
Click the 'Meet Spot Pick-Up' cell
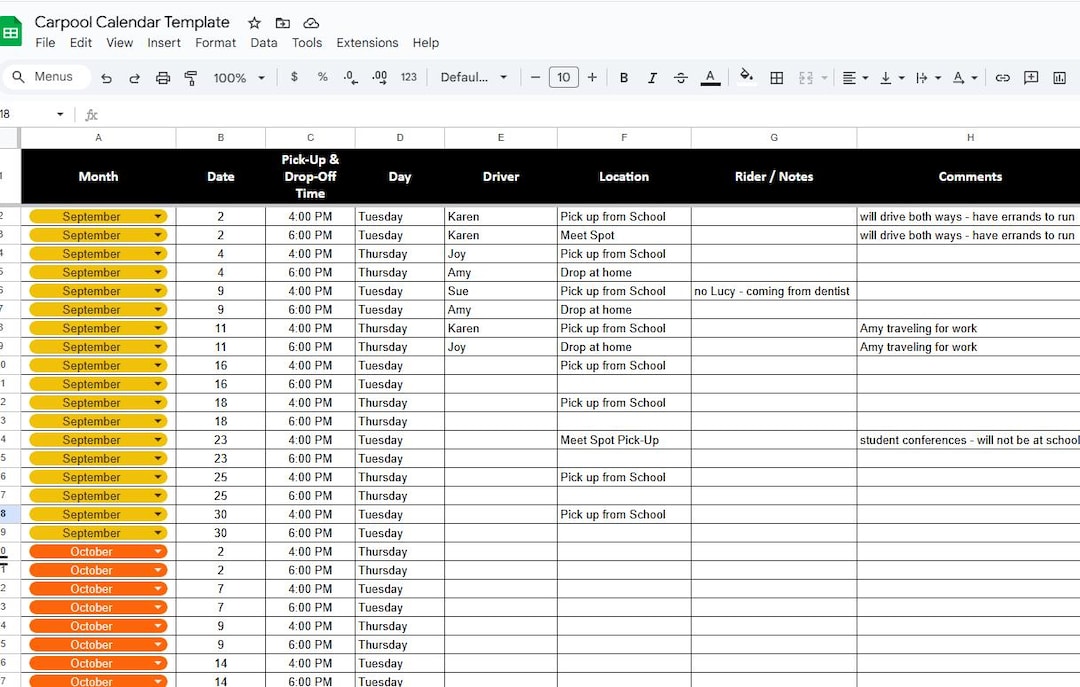coord(624,440)
